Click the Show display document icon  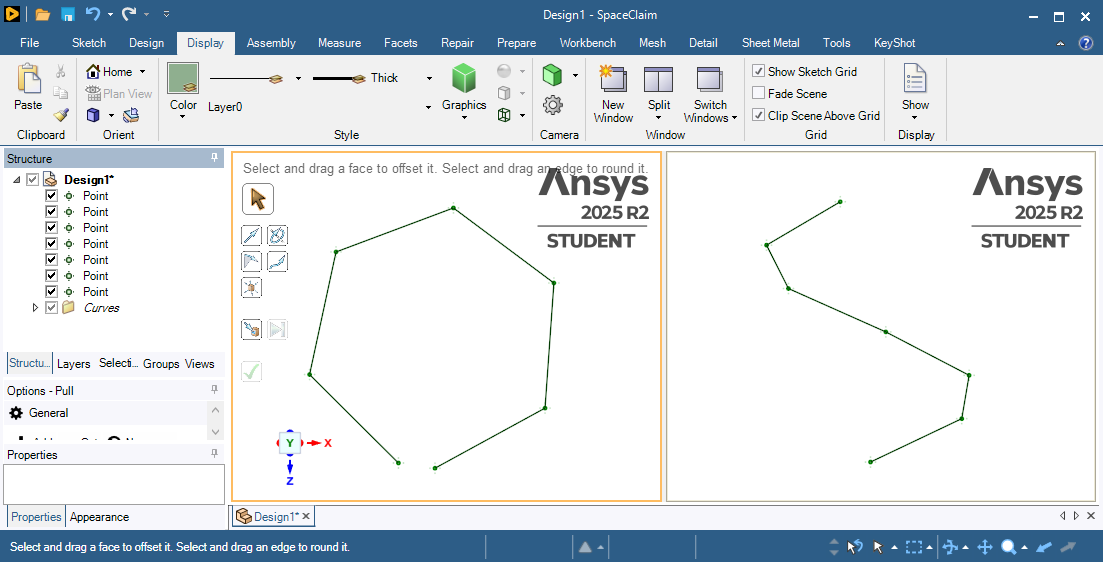click(x=915, y=78)
